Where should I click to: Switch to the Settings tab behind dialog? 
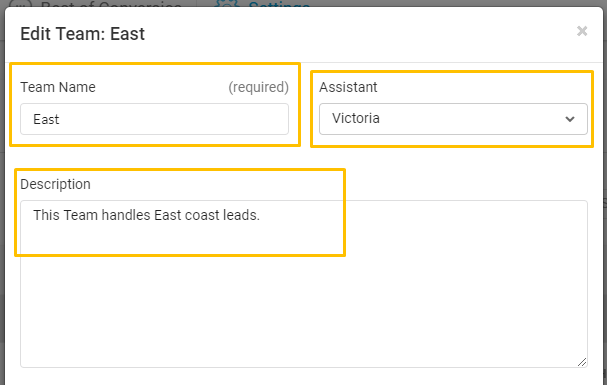(279, 3)
